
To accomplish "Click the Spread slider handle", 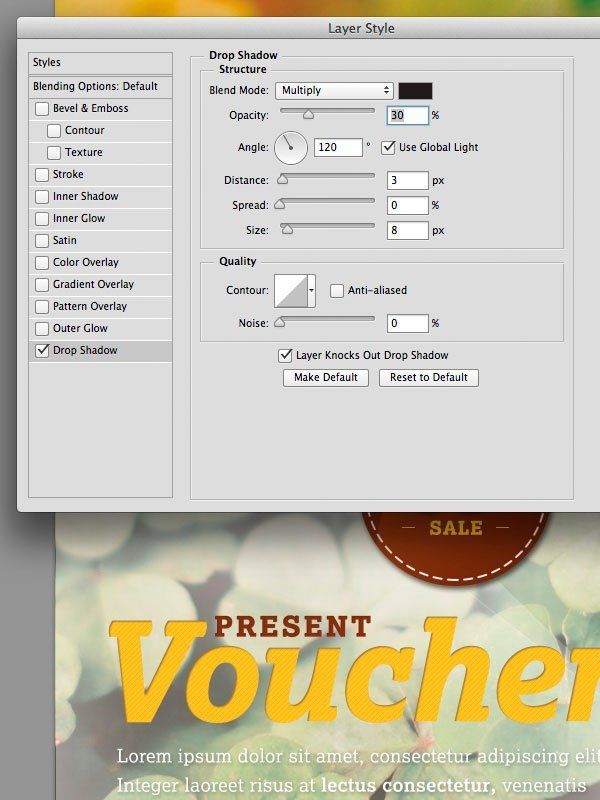I will [x=280, y=205].
